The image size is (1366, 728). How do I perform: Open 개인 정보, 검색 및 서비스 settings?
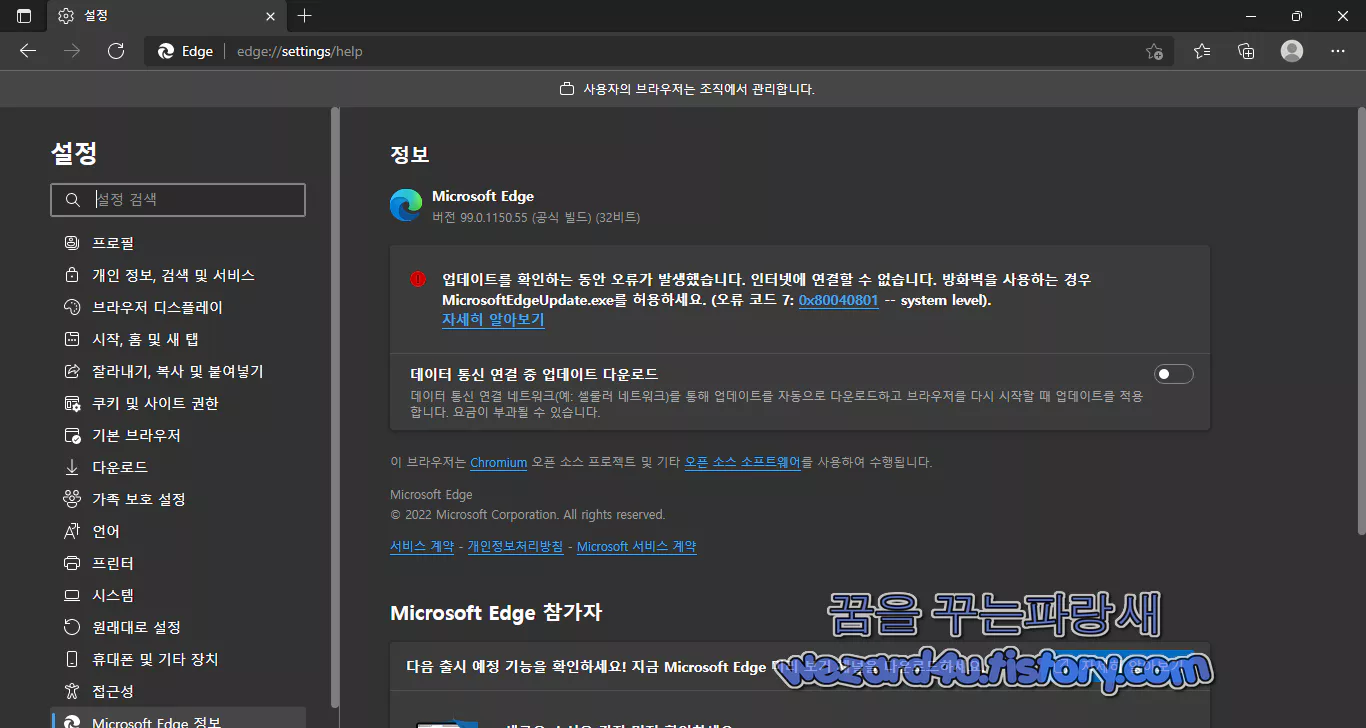pyautogui.click(x=178, y=275)
